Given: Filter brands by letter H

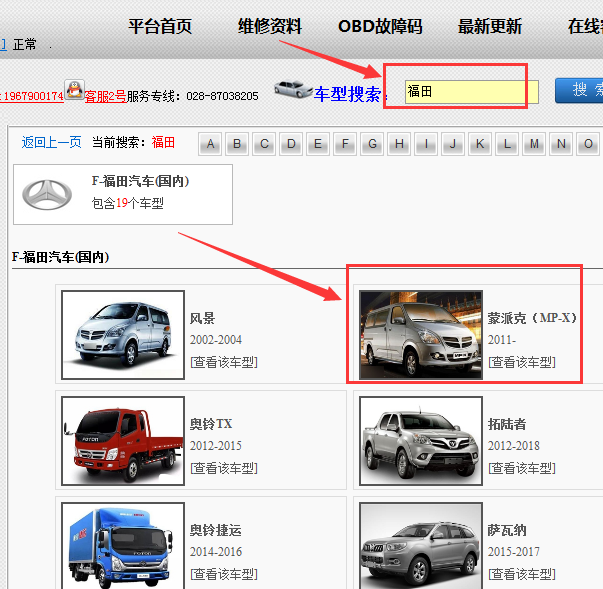Looking at the screenshot, I should pos(399,144).
